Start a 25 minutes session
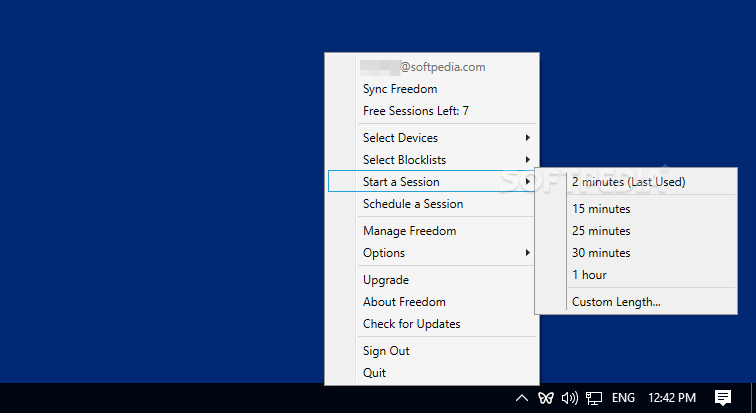The width and height of the screenshot is (756, 413). [x=636, y=231]
